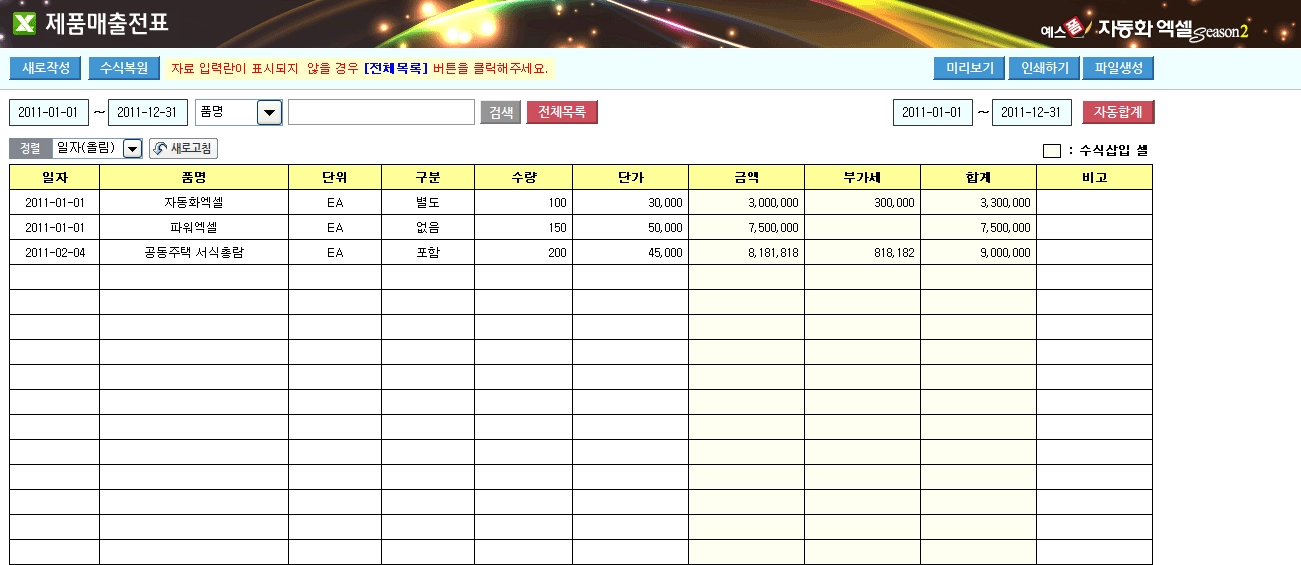
Task: Open the 품명 search field dropdown arrow
Action: [x=269, y=112]
